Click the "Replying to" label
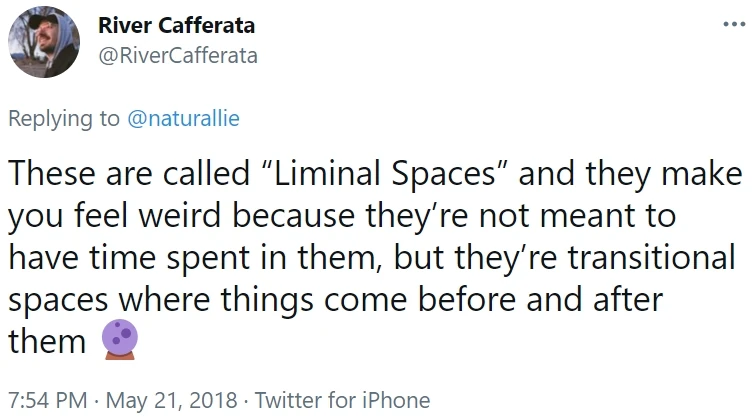Screen dimensions: 756x420 pos(63,119)
